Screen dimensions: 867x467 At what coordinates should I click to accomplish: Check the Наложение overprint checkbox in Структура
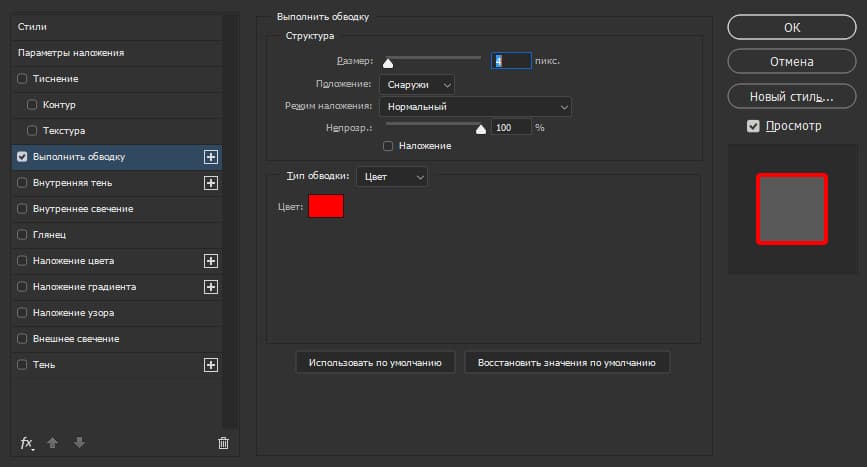click(x=388, y=146)
